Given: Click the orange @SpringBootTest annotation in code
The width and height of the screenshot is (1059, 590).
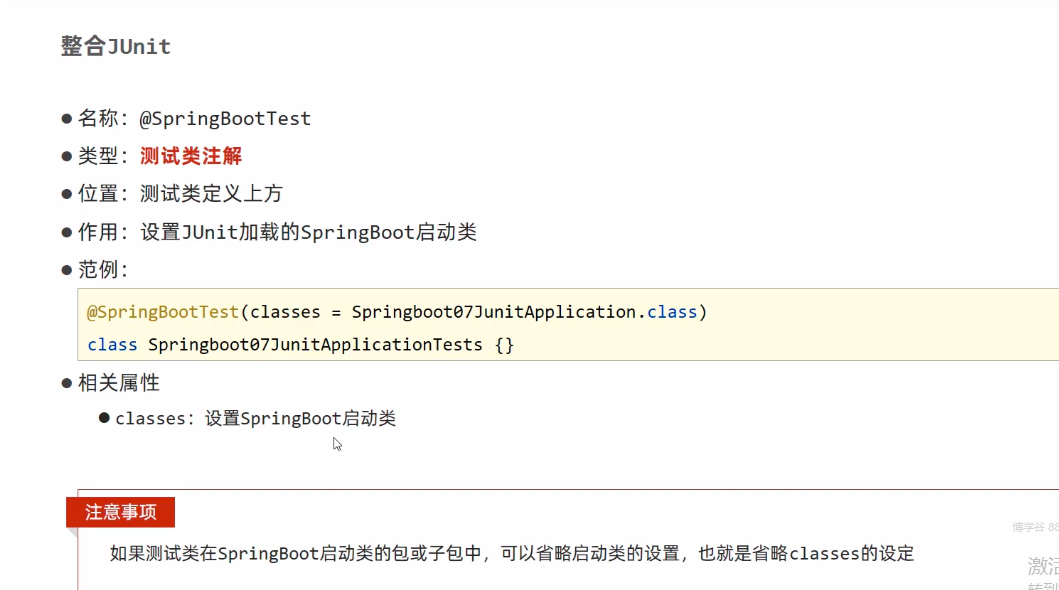Looking at the screenshot, I should coord(163,312).
